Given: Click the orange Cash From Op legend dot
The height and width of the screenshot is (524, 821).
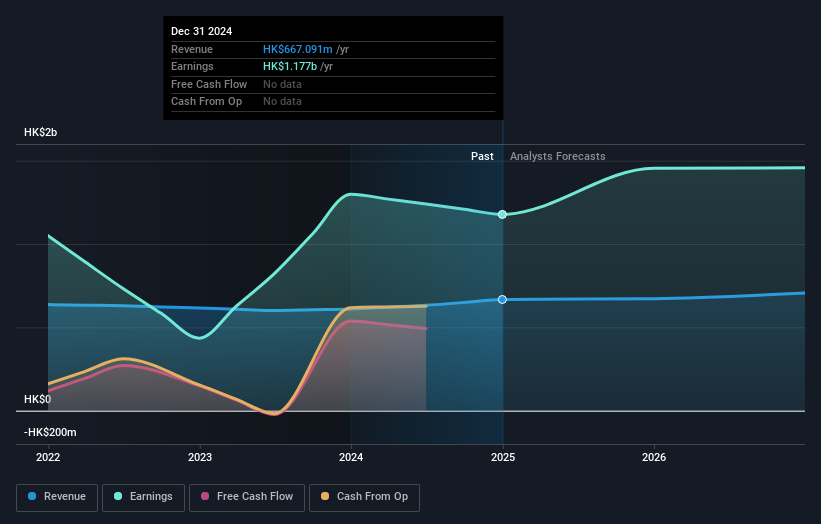Looking at the screenshot, I should coord(325,496).
